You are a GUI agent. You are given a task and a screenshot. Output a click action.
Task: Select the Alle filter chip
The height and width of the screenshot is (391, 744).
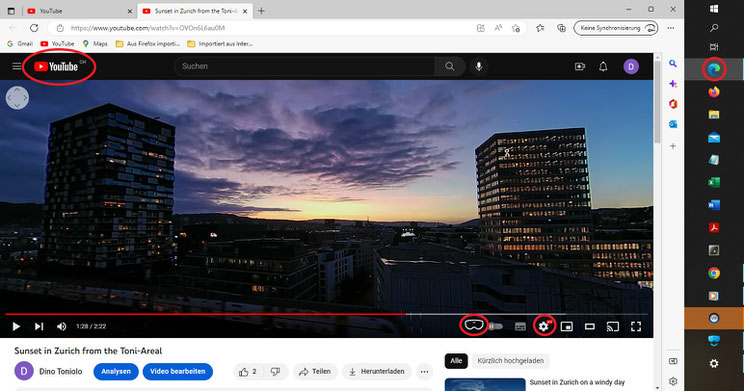pos(456,361)
